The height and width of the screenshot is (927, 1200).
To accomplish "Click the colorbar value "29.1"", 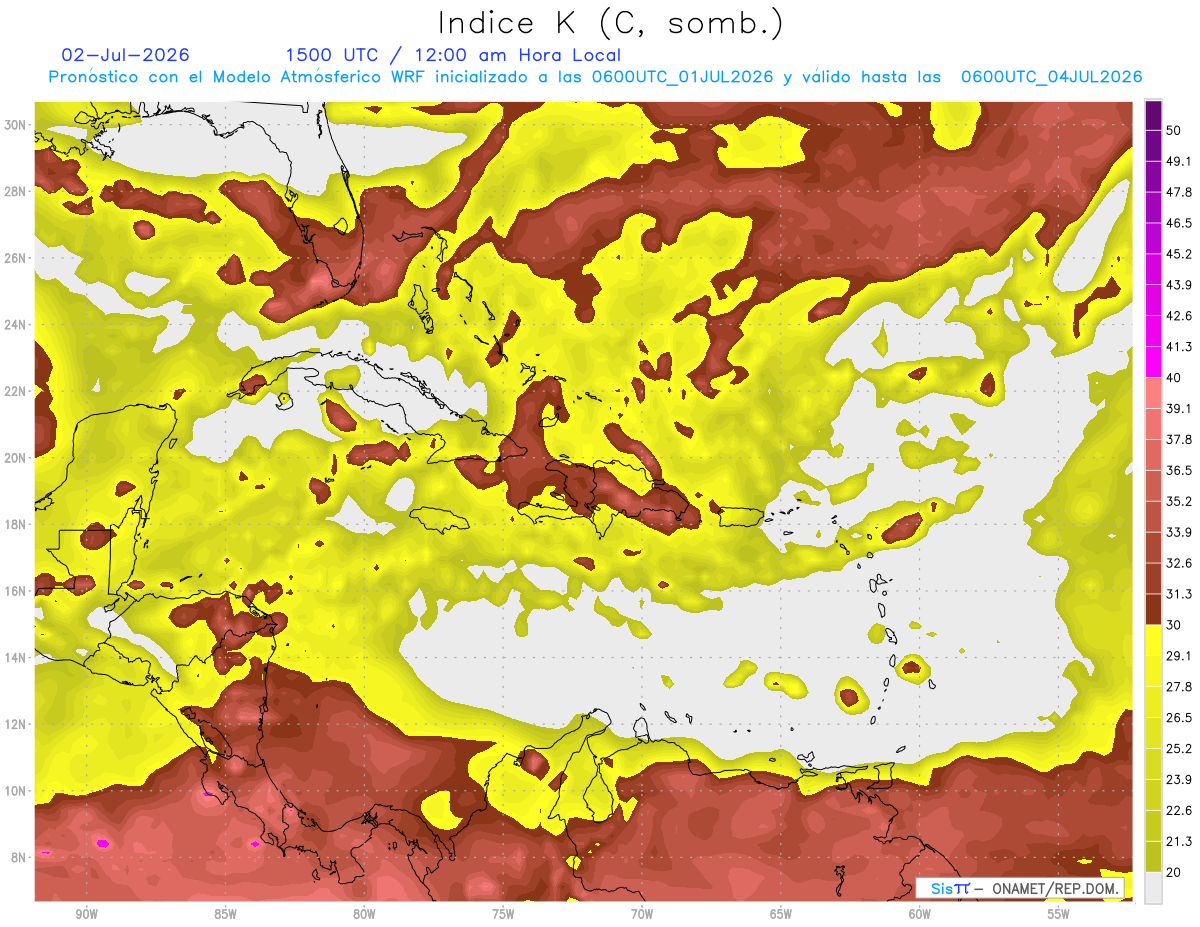I will pos(1179,656).
